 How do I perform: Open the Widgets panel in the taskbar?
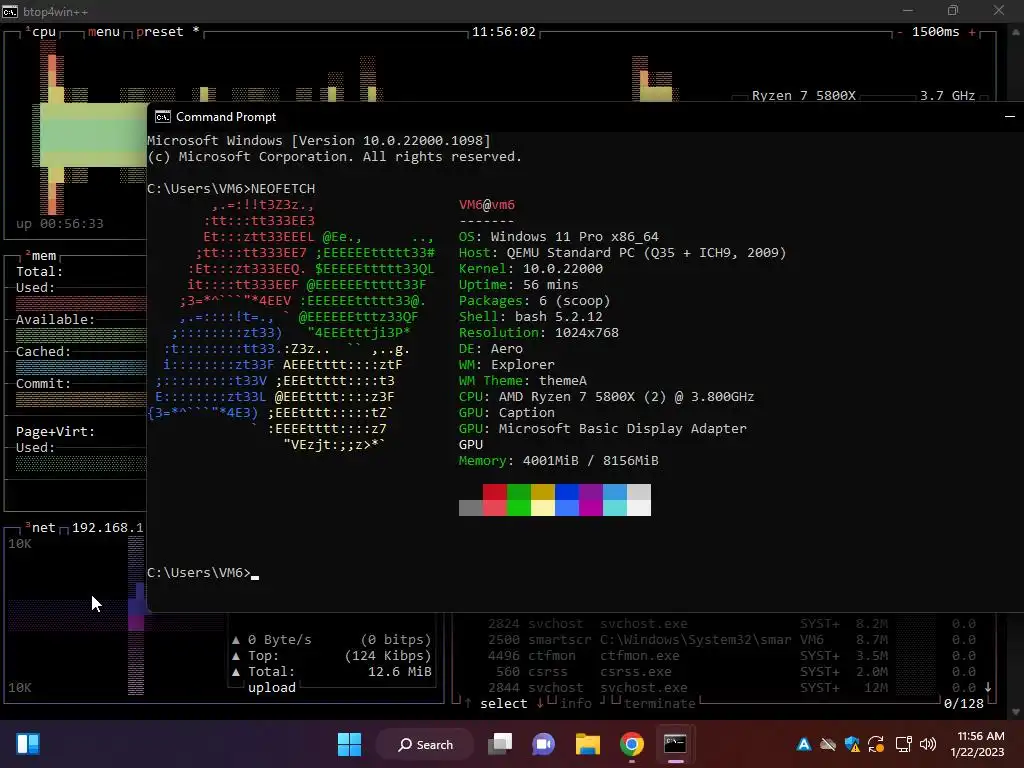click(x=28, y=744)
